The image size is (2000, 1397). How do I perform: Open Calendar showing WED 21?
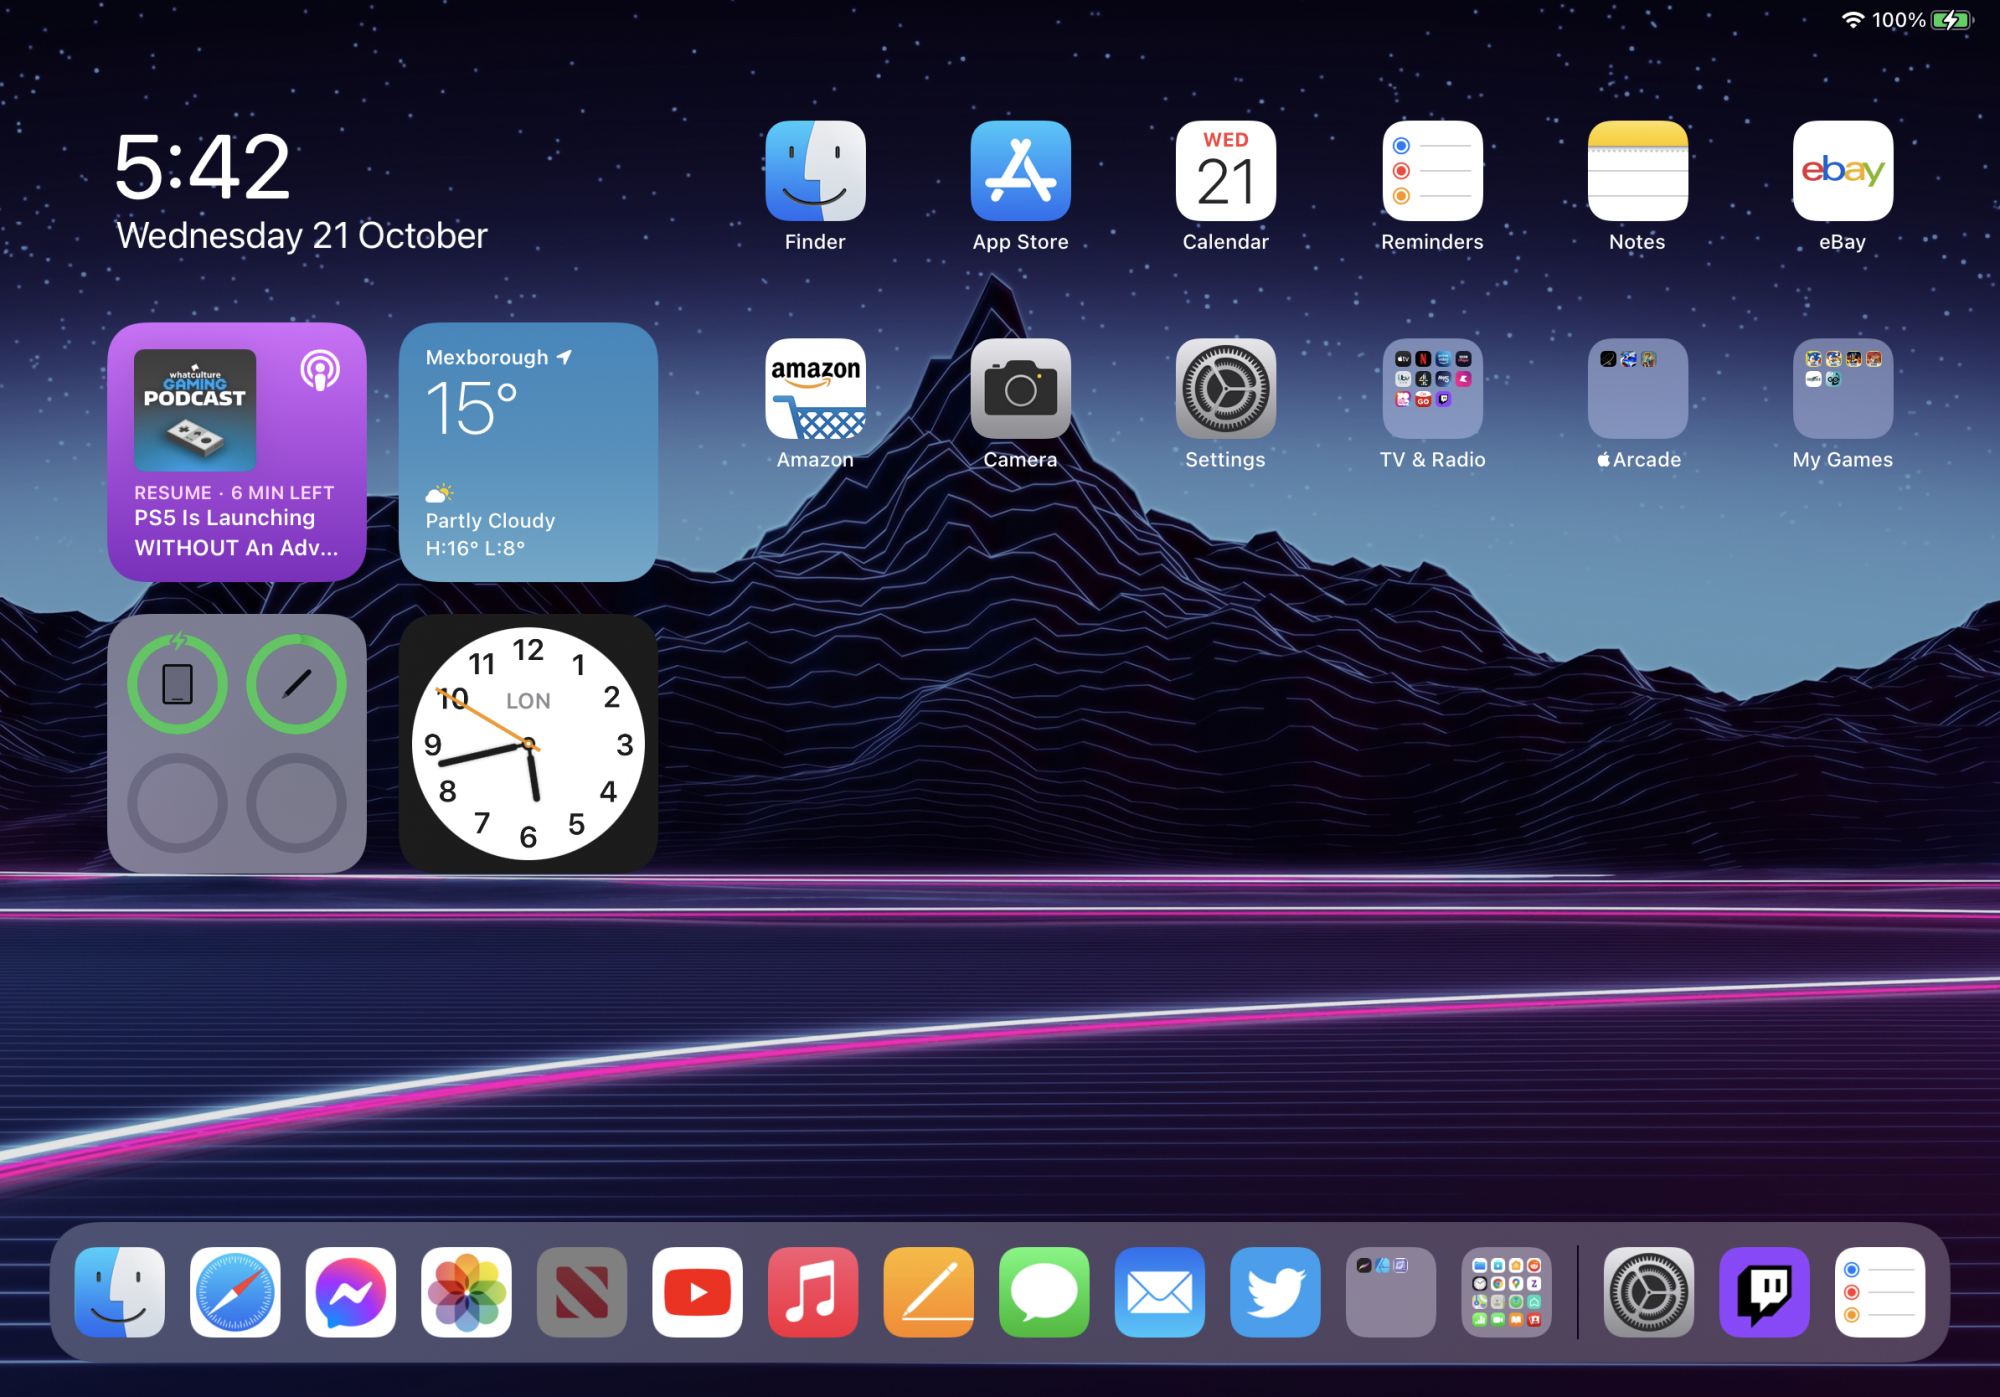click(1225, 172)
